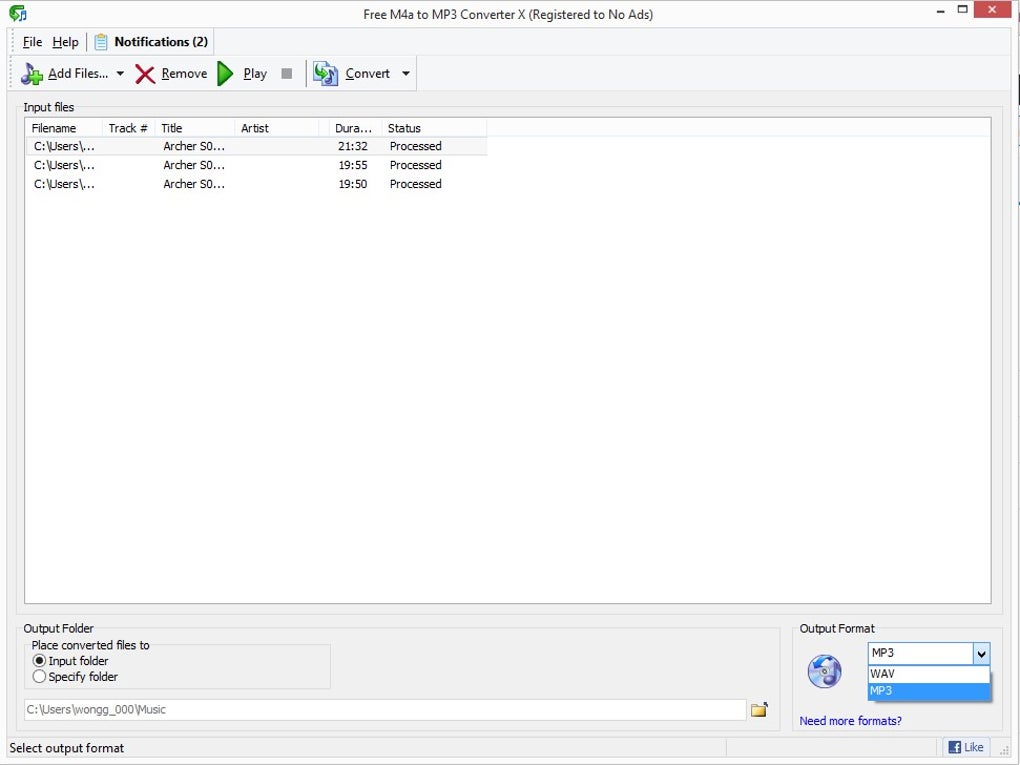Sort by the Title column header
This screenshot has width=1020, height=765.
coord(195,128)
